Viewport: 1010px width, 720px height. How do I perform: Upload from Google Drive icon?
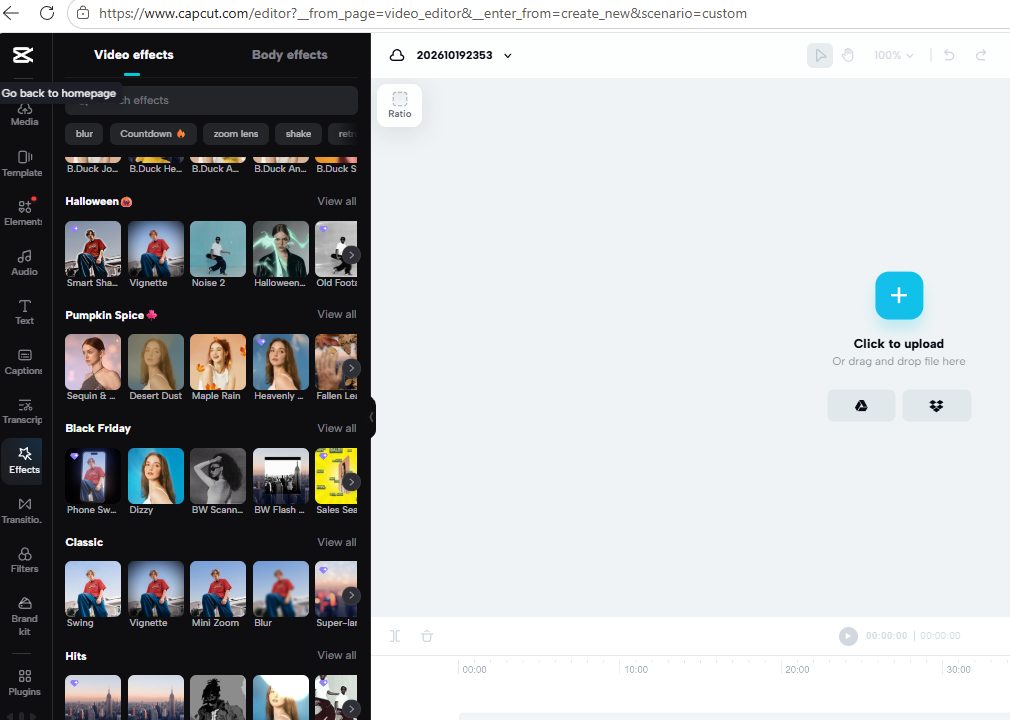pyautogui.click(x=861, y=406)
